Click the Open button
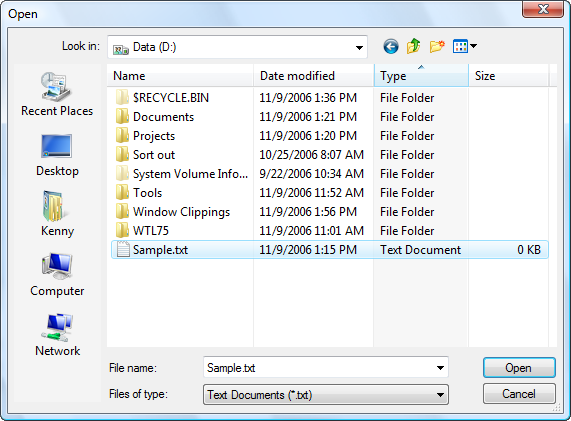This screenshot has width=571, height=421. (519, 368)
